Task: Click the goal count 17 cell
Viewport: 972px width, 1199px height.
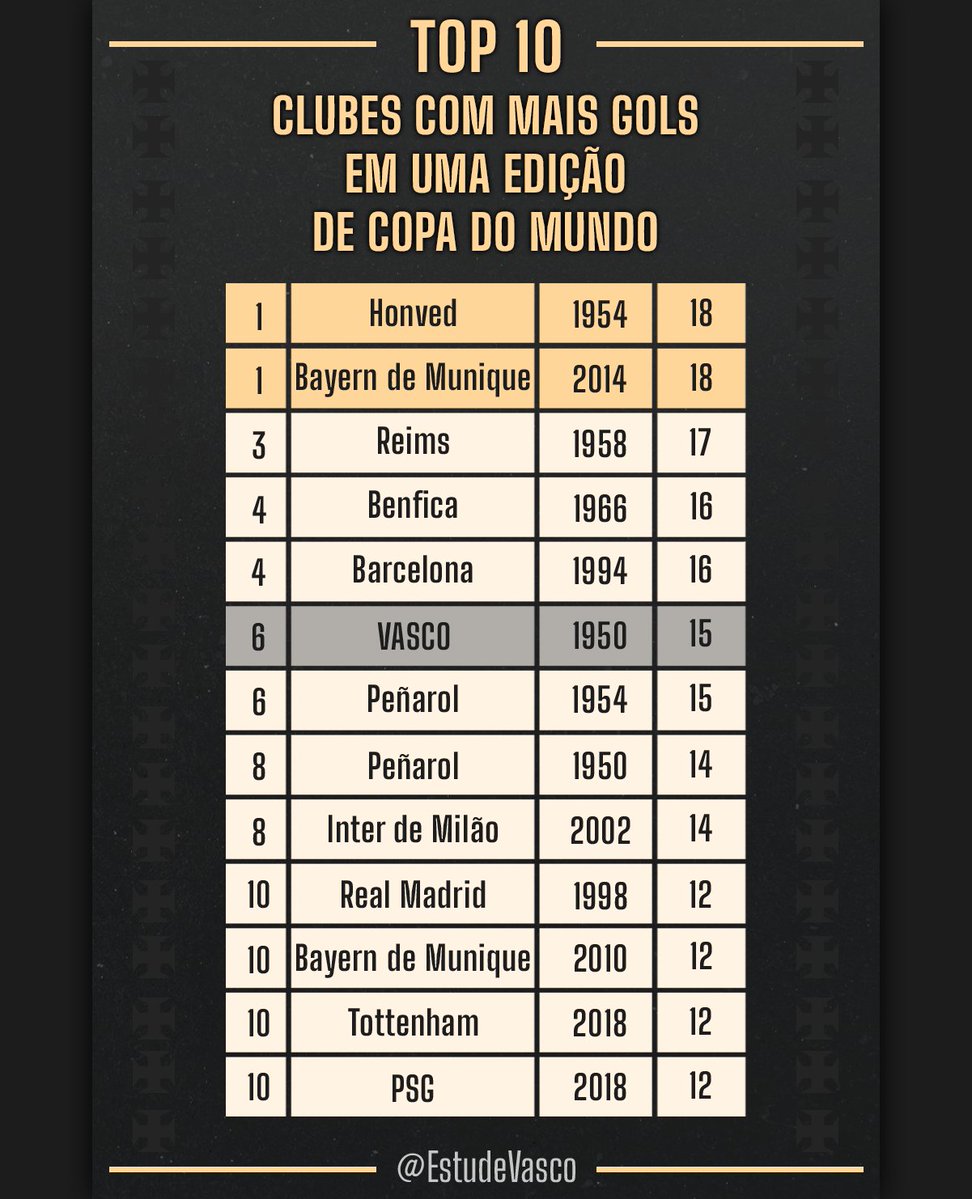Action: [700, 442]
